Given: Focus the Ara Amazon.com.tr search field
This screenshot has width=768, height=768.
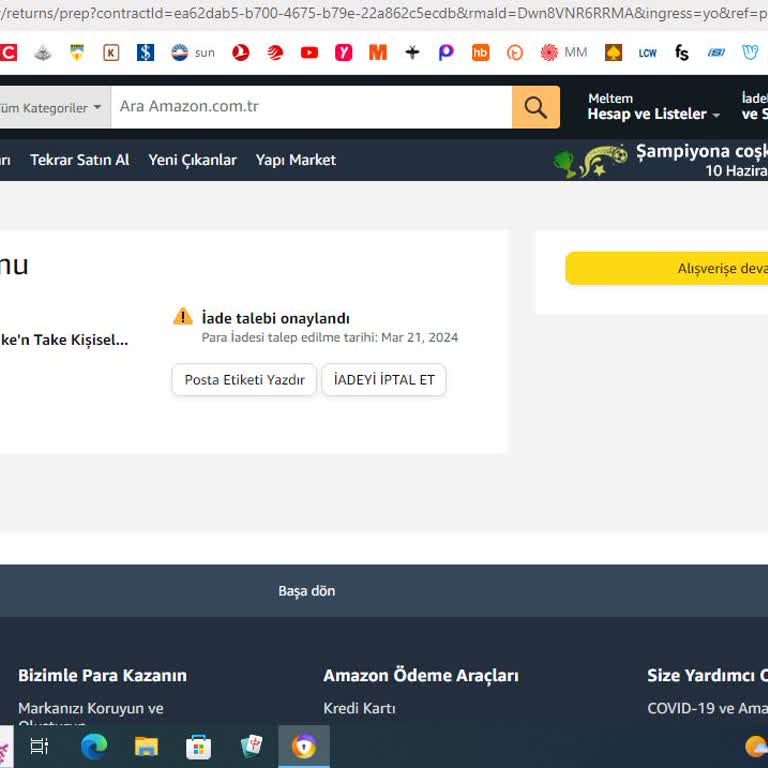Looking at the screenshot, I should [312, 107].
